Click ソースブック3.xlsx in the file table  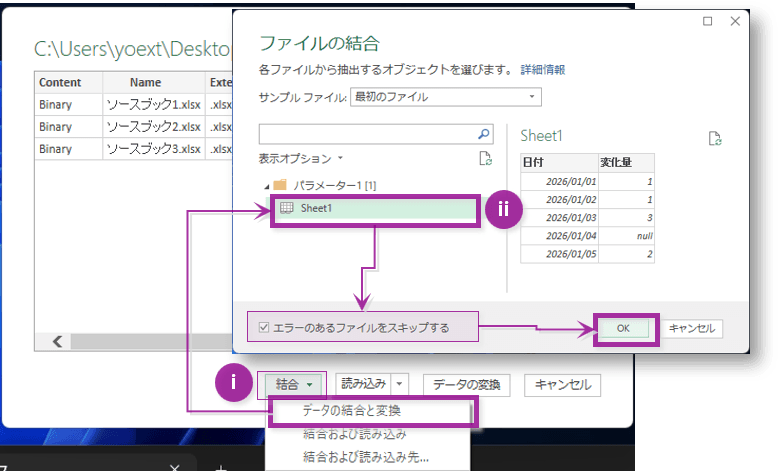pyautogui.click(x=154, y=149)
